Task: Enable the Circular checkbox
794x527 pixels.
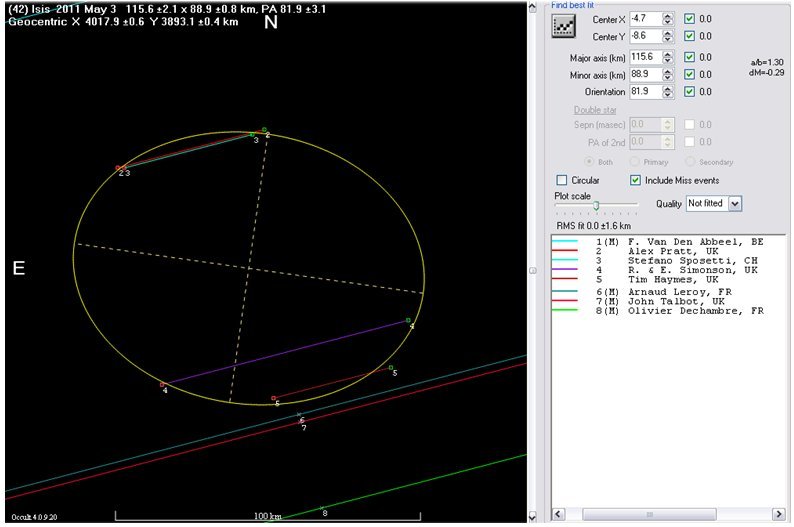Action: tap(562, 180)
